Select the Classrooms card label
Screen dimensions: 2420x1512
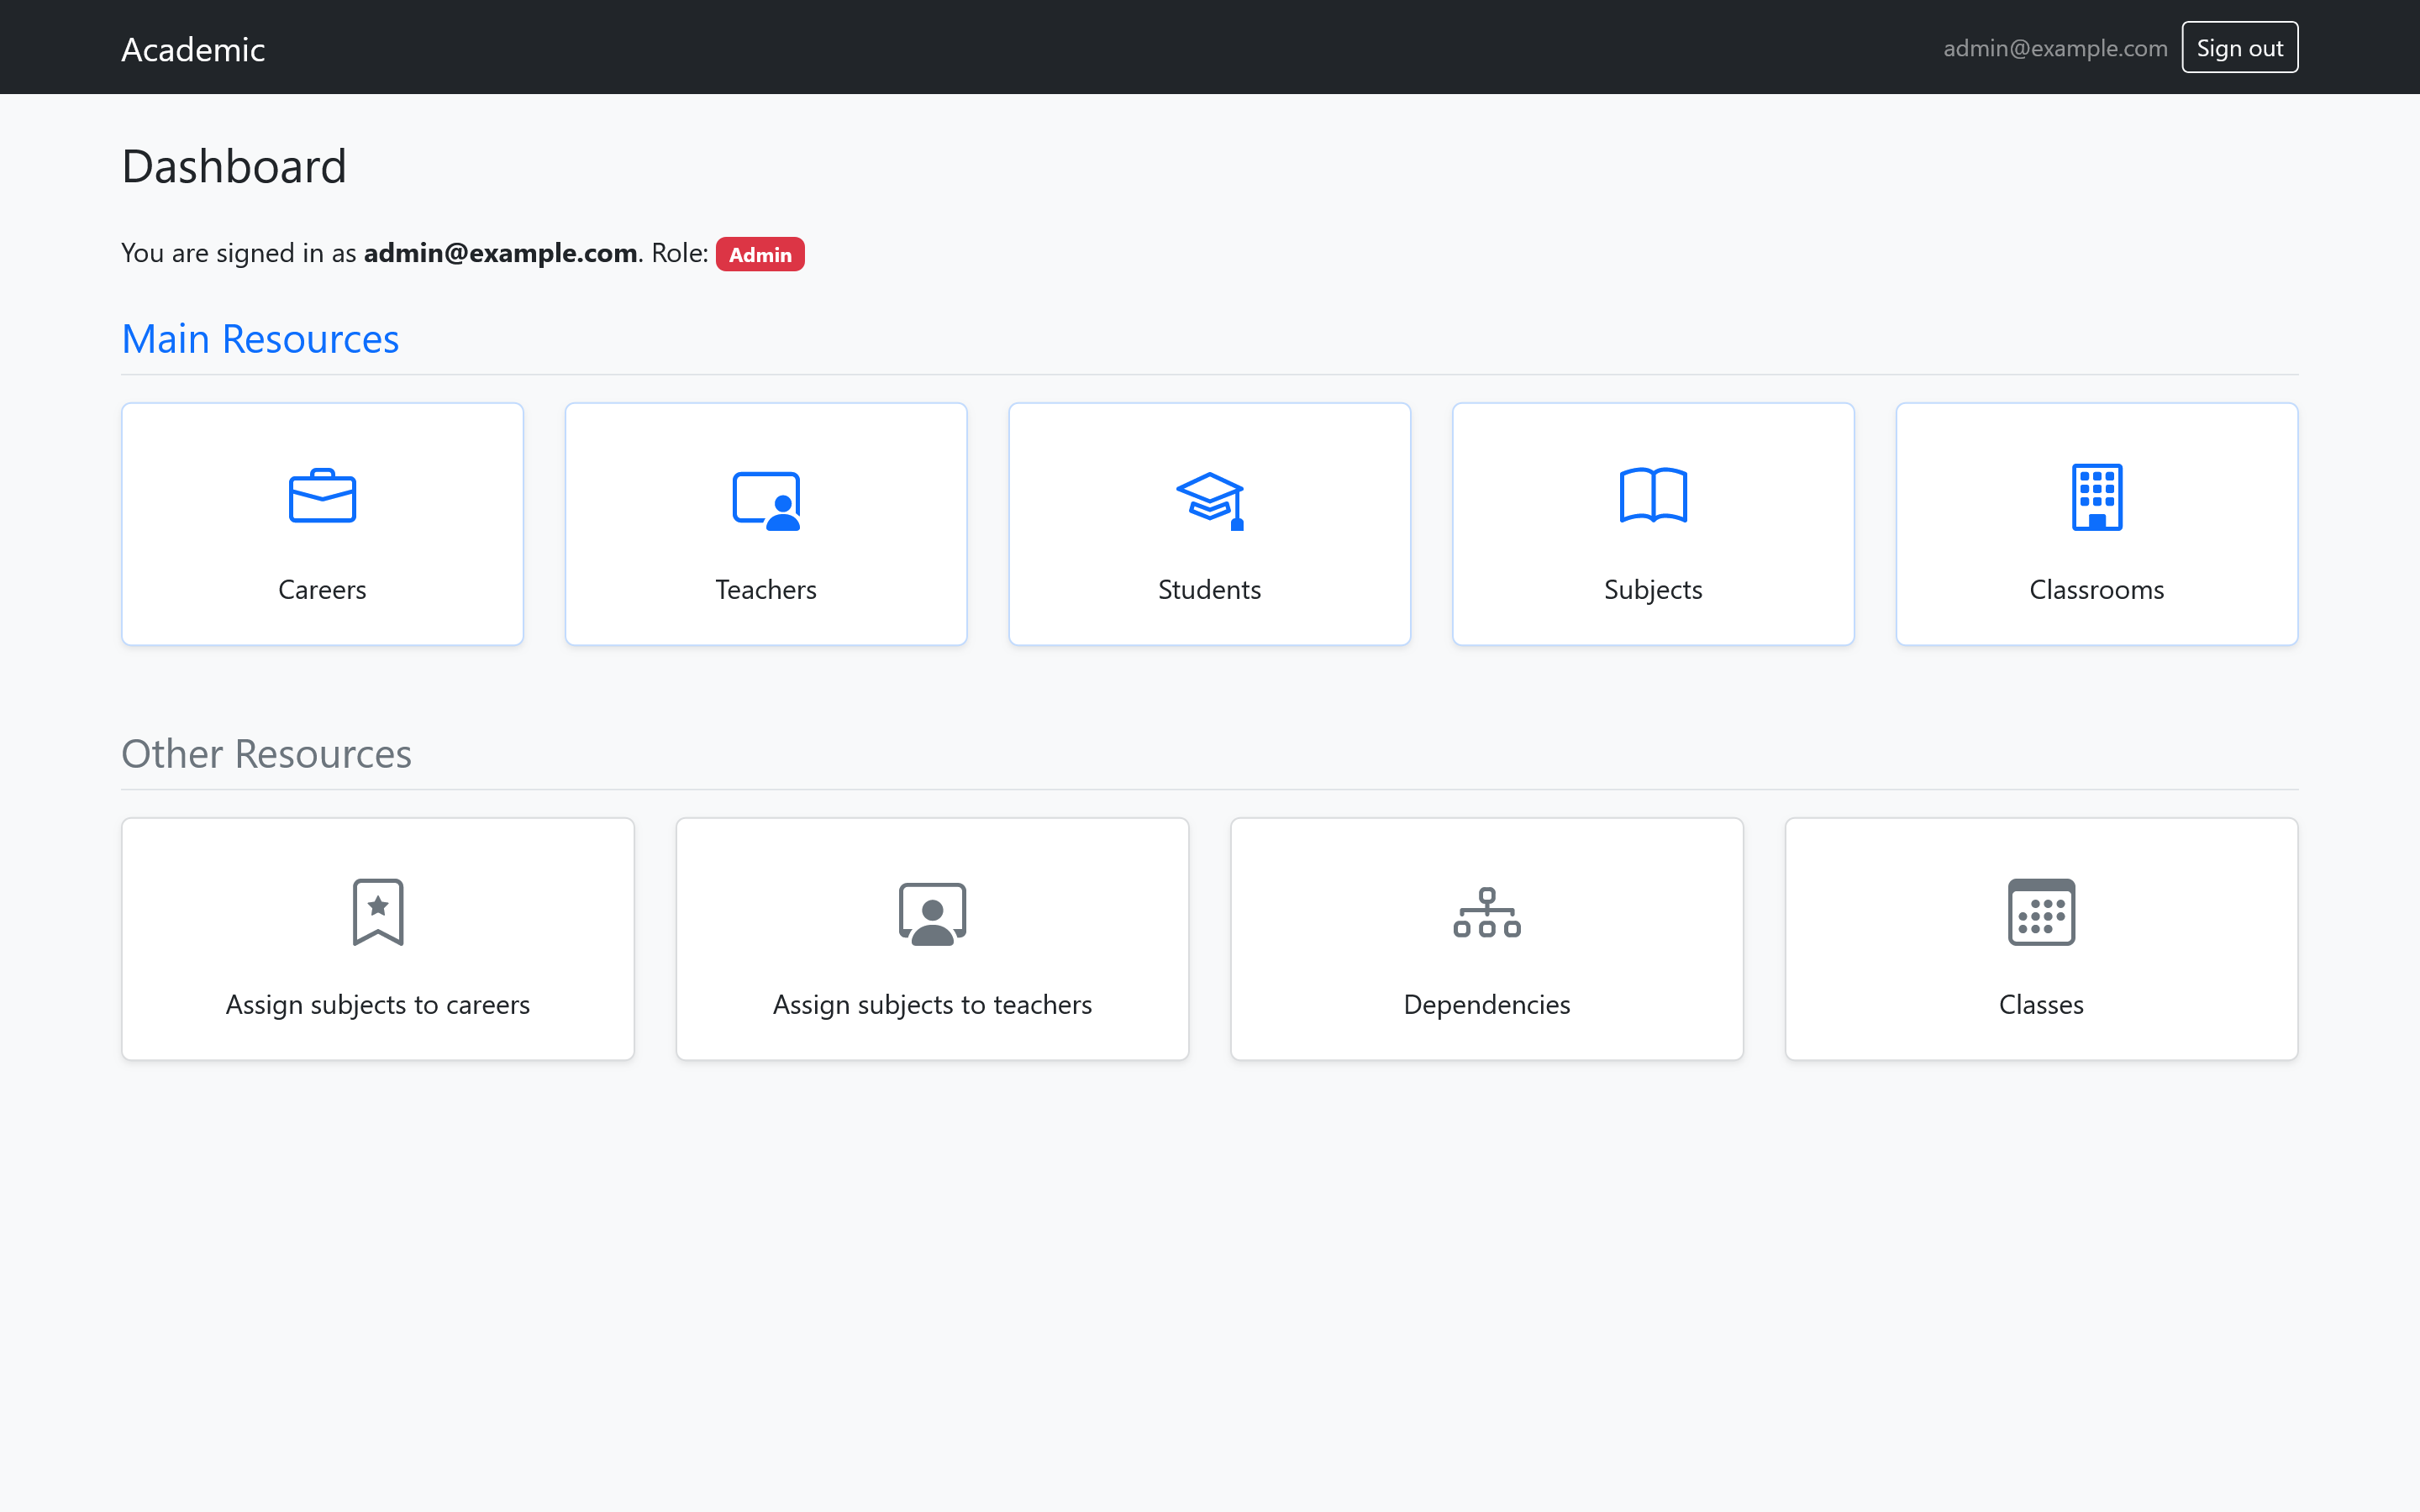[x=2097, y=590]
